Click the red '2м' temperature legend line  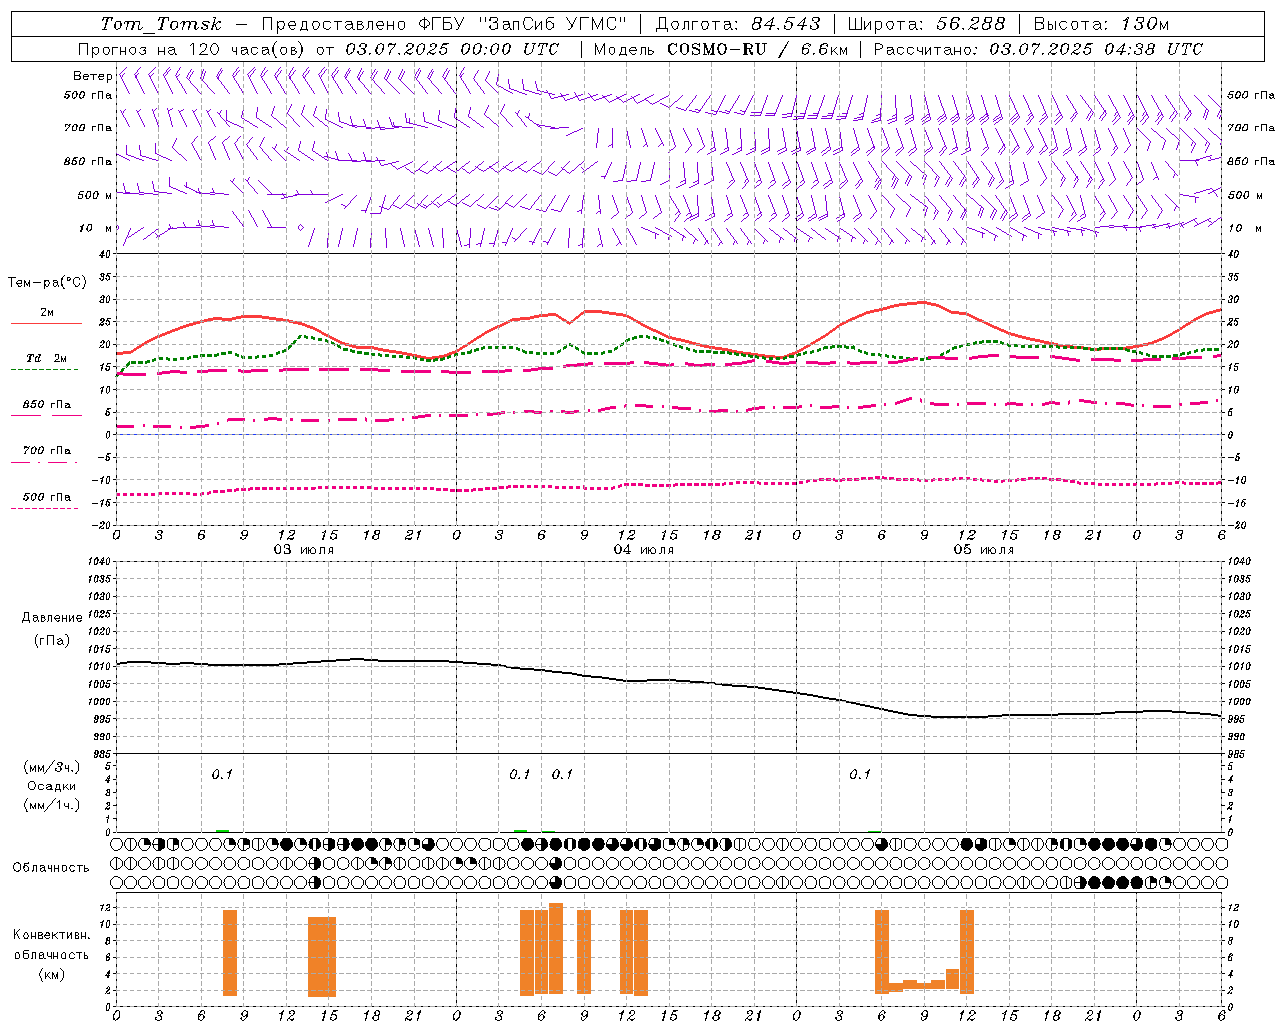point(46,324)
